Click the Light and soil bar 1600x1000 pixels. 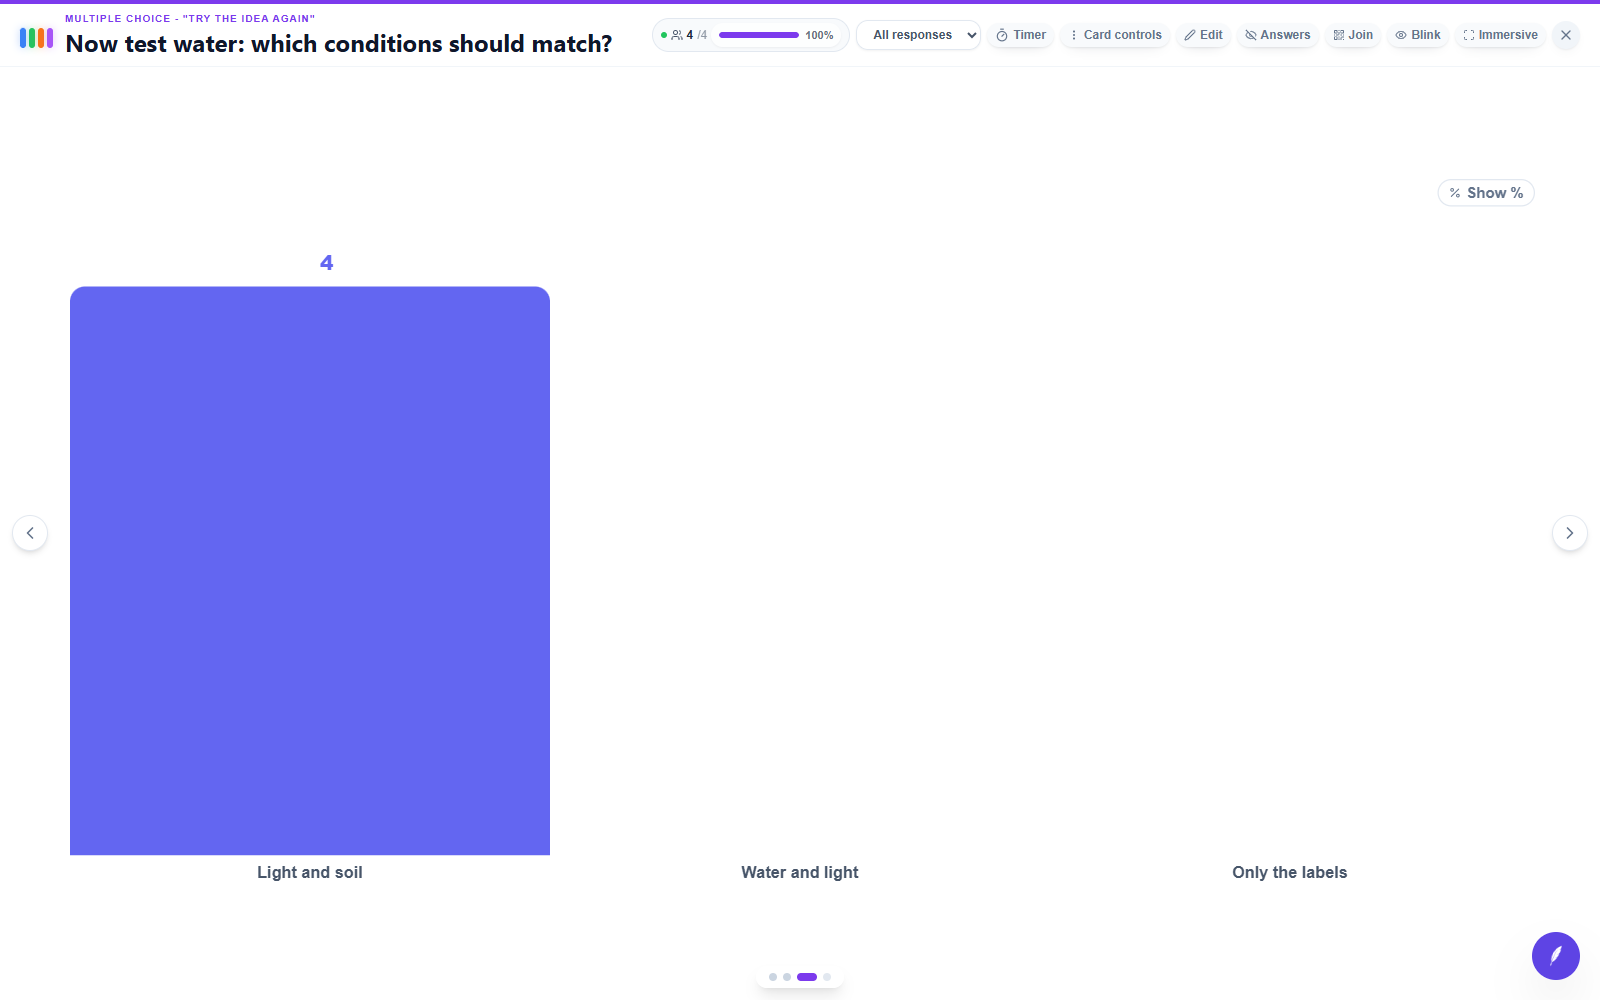(310, 571)
